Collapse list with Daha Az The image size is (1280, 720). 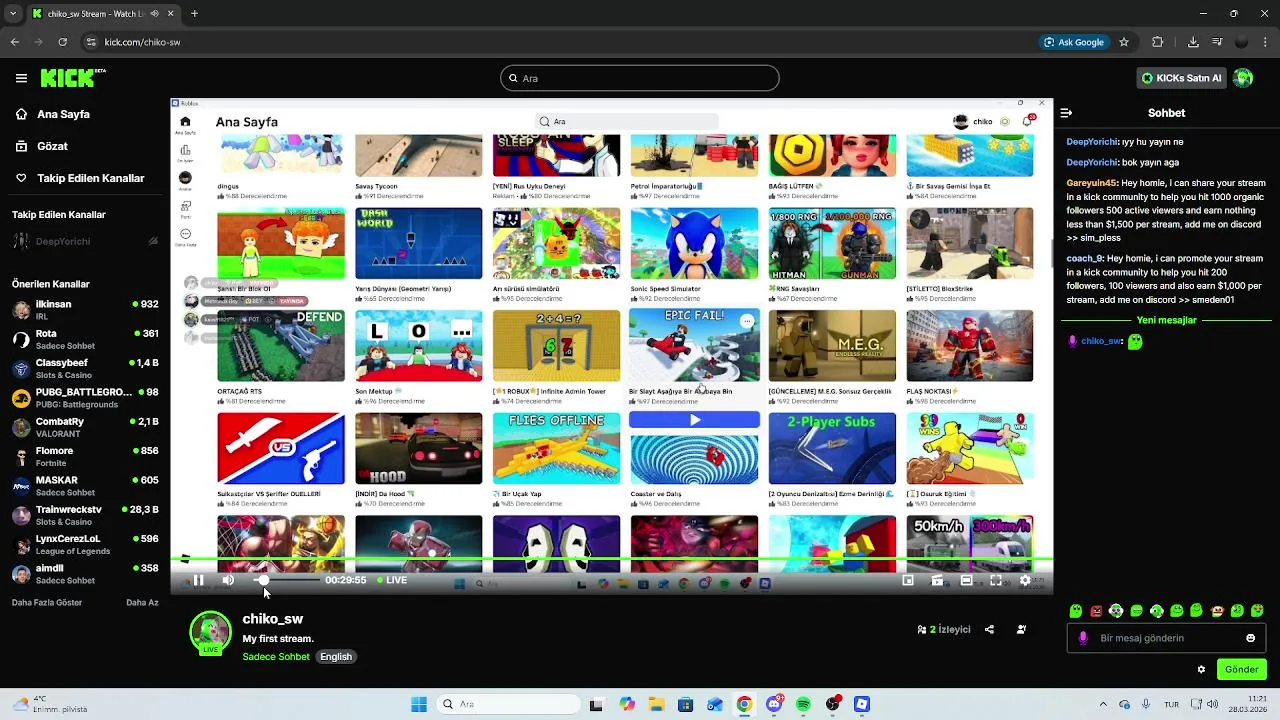click(x=142, y=603)
